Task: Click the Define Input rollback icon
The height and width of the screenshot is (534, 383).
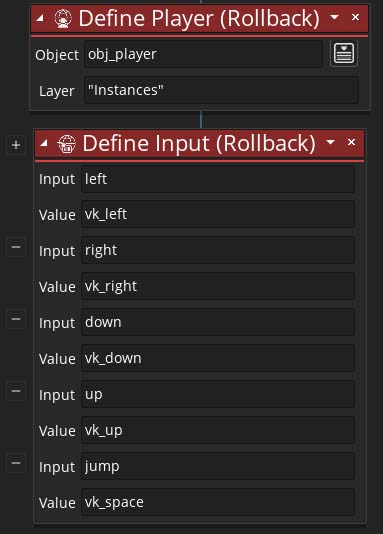Action: pos(66,143)
